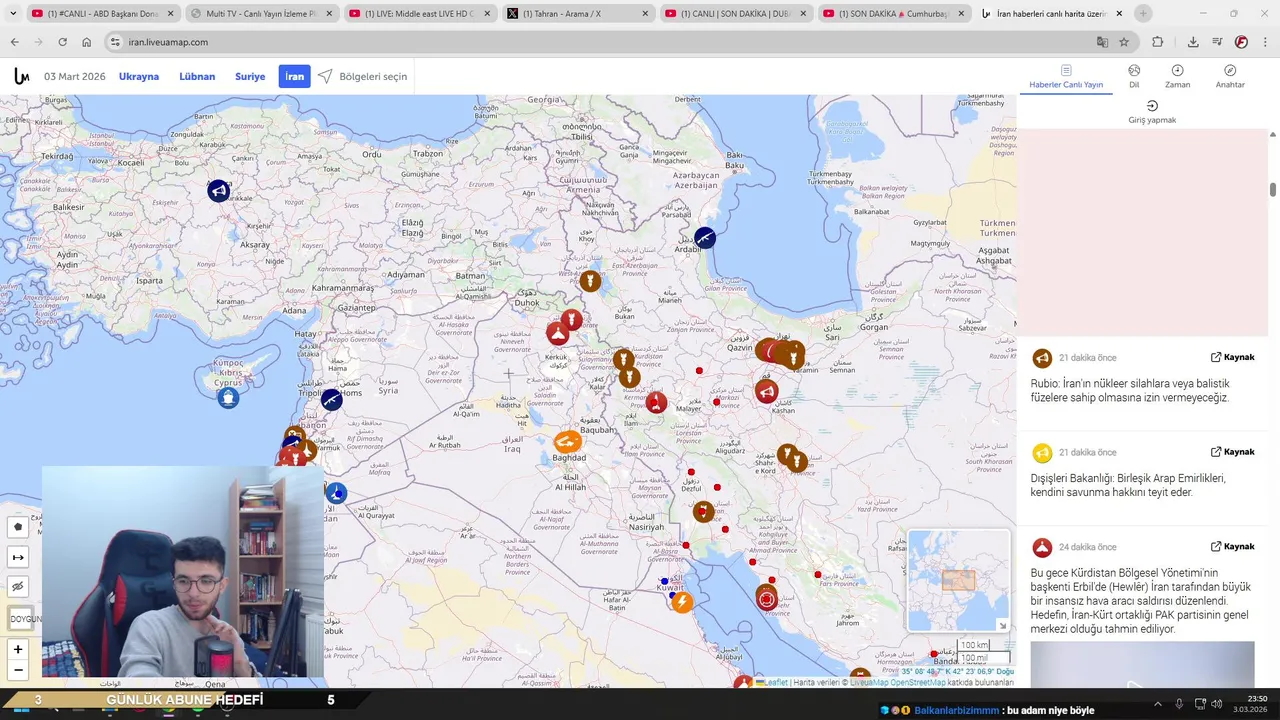The width and height of the screenshot is (1280, 720).
Task: Collapse the minimap with arrow toggle
Action: coord(1002,626)
